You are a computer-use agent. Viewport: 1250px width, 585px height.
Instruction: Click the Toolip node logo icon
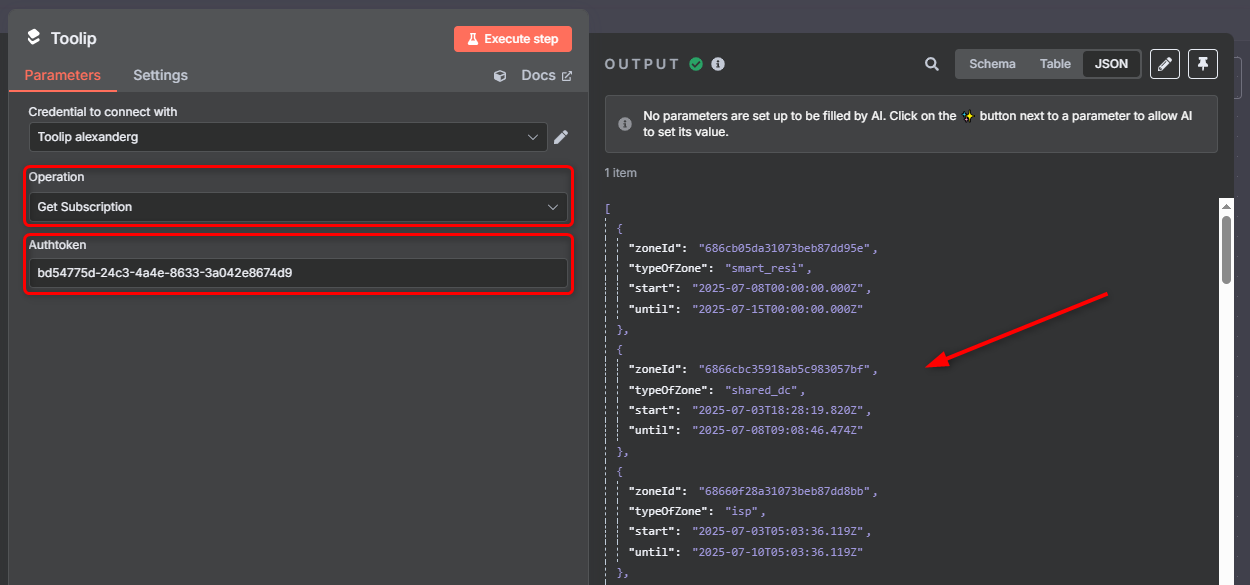(34, 38)
